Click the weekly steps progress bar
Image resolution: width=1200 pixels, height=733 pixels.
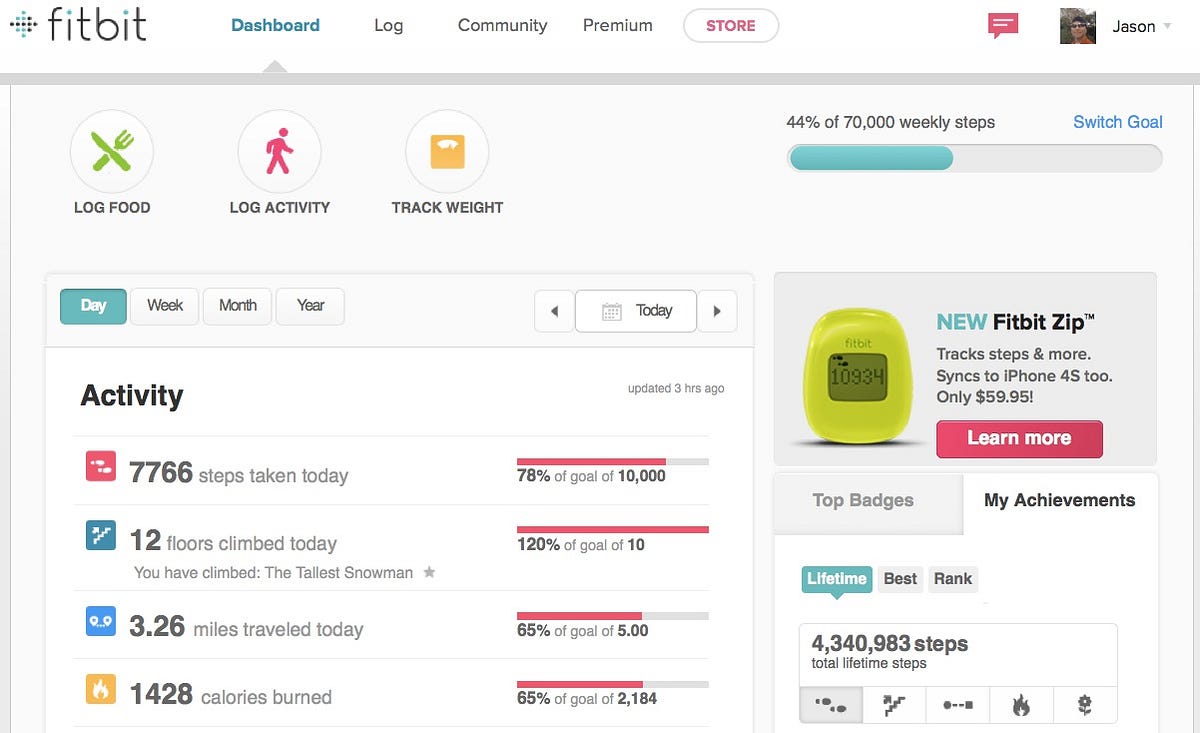(975, 158)
